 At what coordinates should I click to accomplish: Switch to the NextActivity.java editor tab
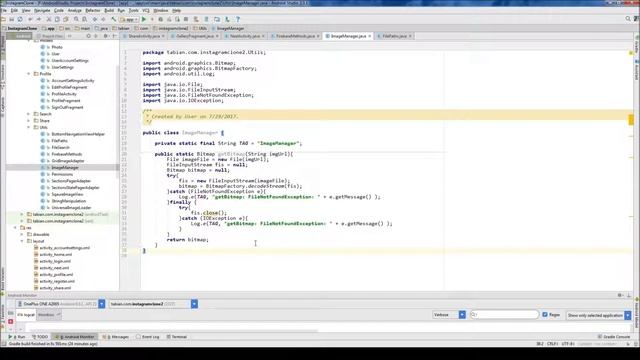(245, 36)
